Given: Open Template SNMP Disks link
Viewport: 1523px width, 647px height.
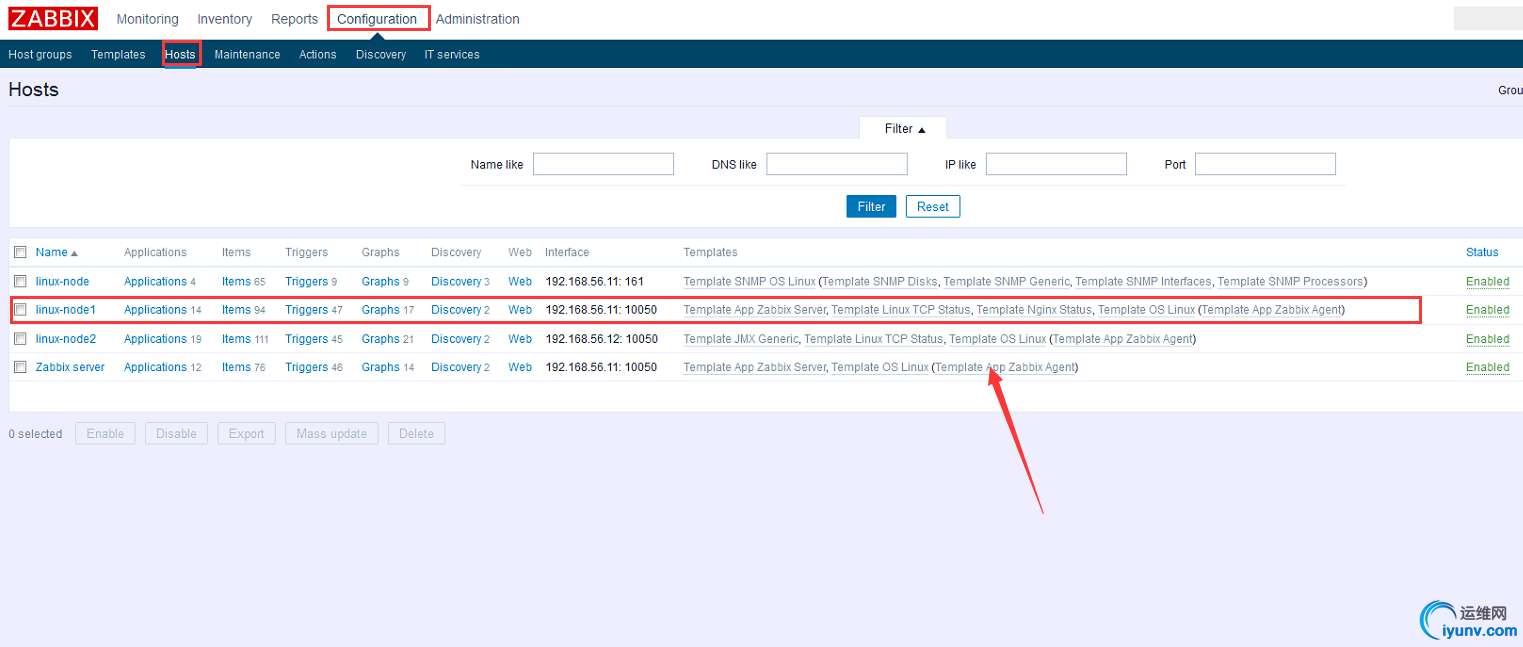Looking at the screenshot, I should tap(879, 282).
